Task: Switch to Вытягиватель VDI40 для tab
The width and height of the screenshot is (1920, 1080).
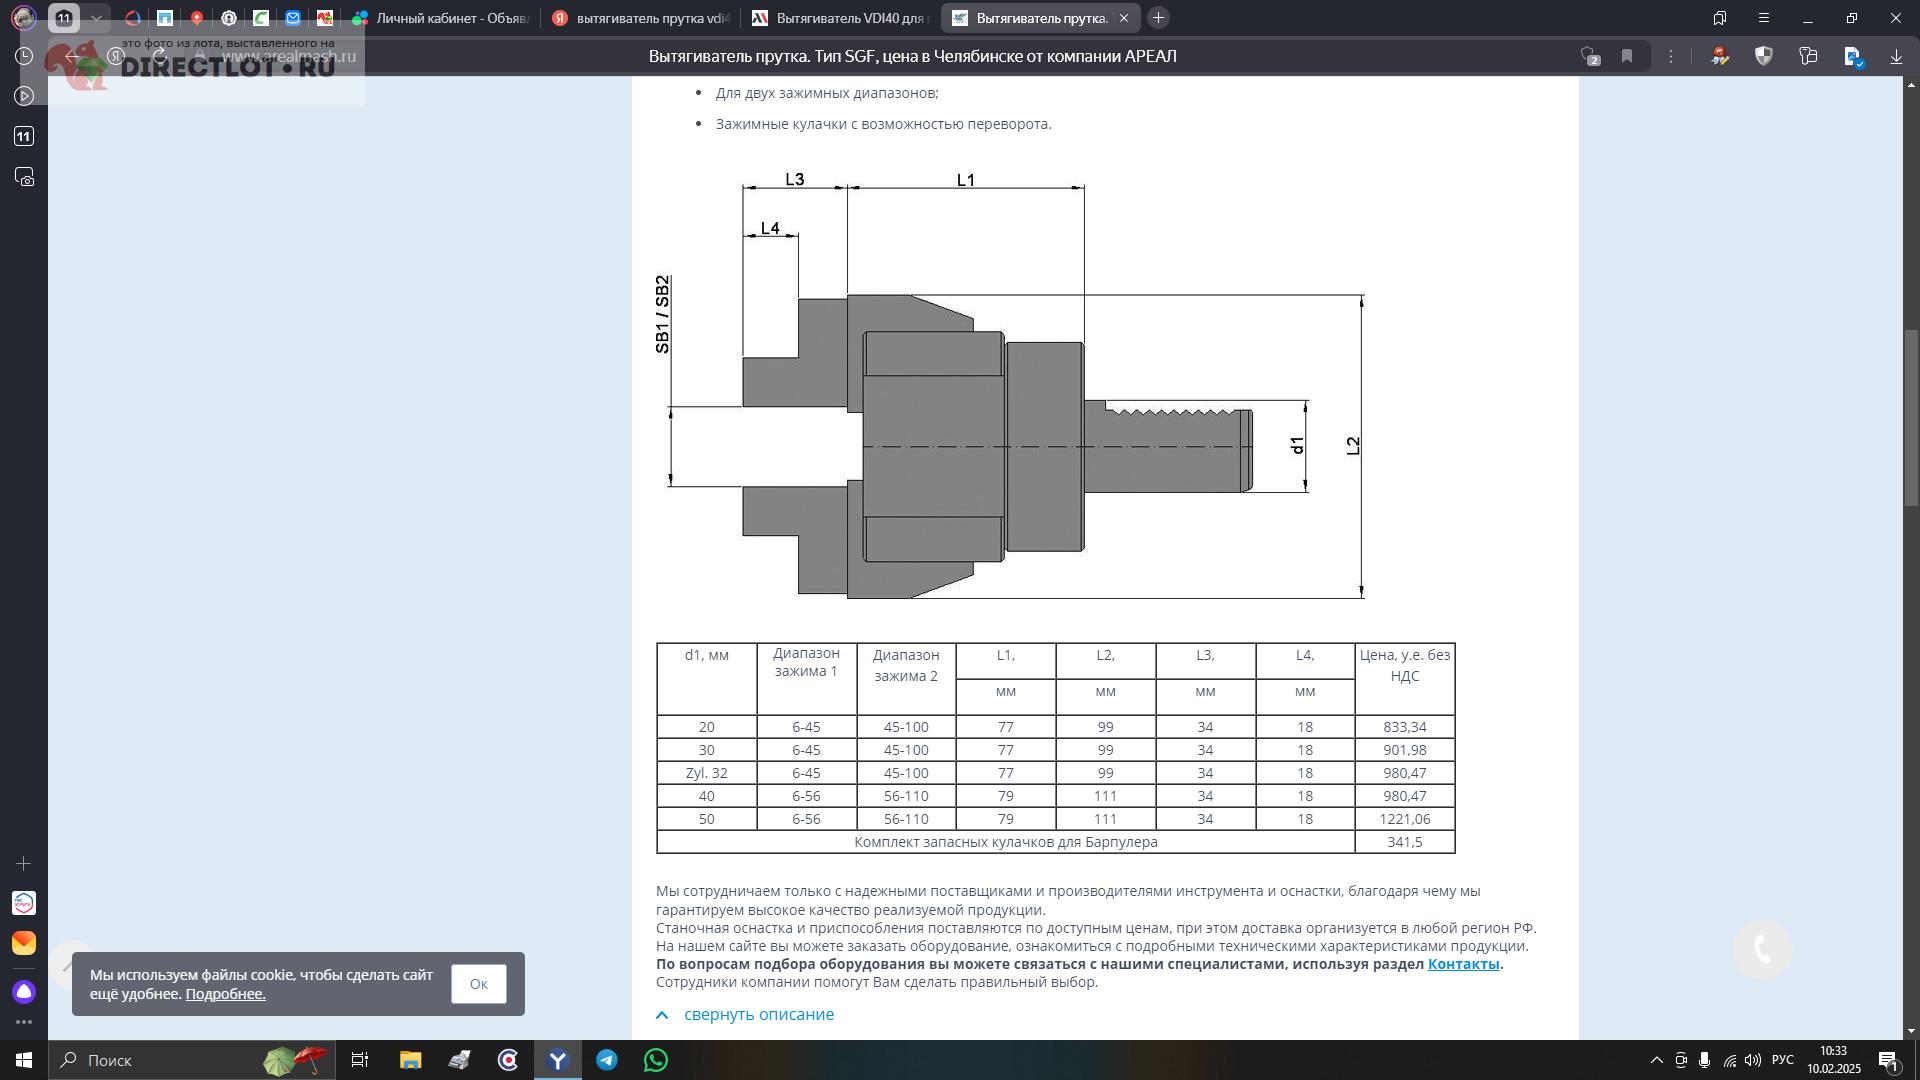Action: [x=841, y=18]
